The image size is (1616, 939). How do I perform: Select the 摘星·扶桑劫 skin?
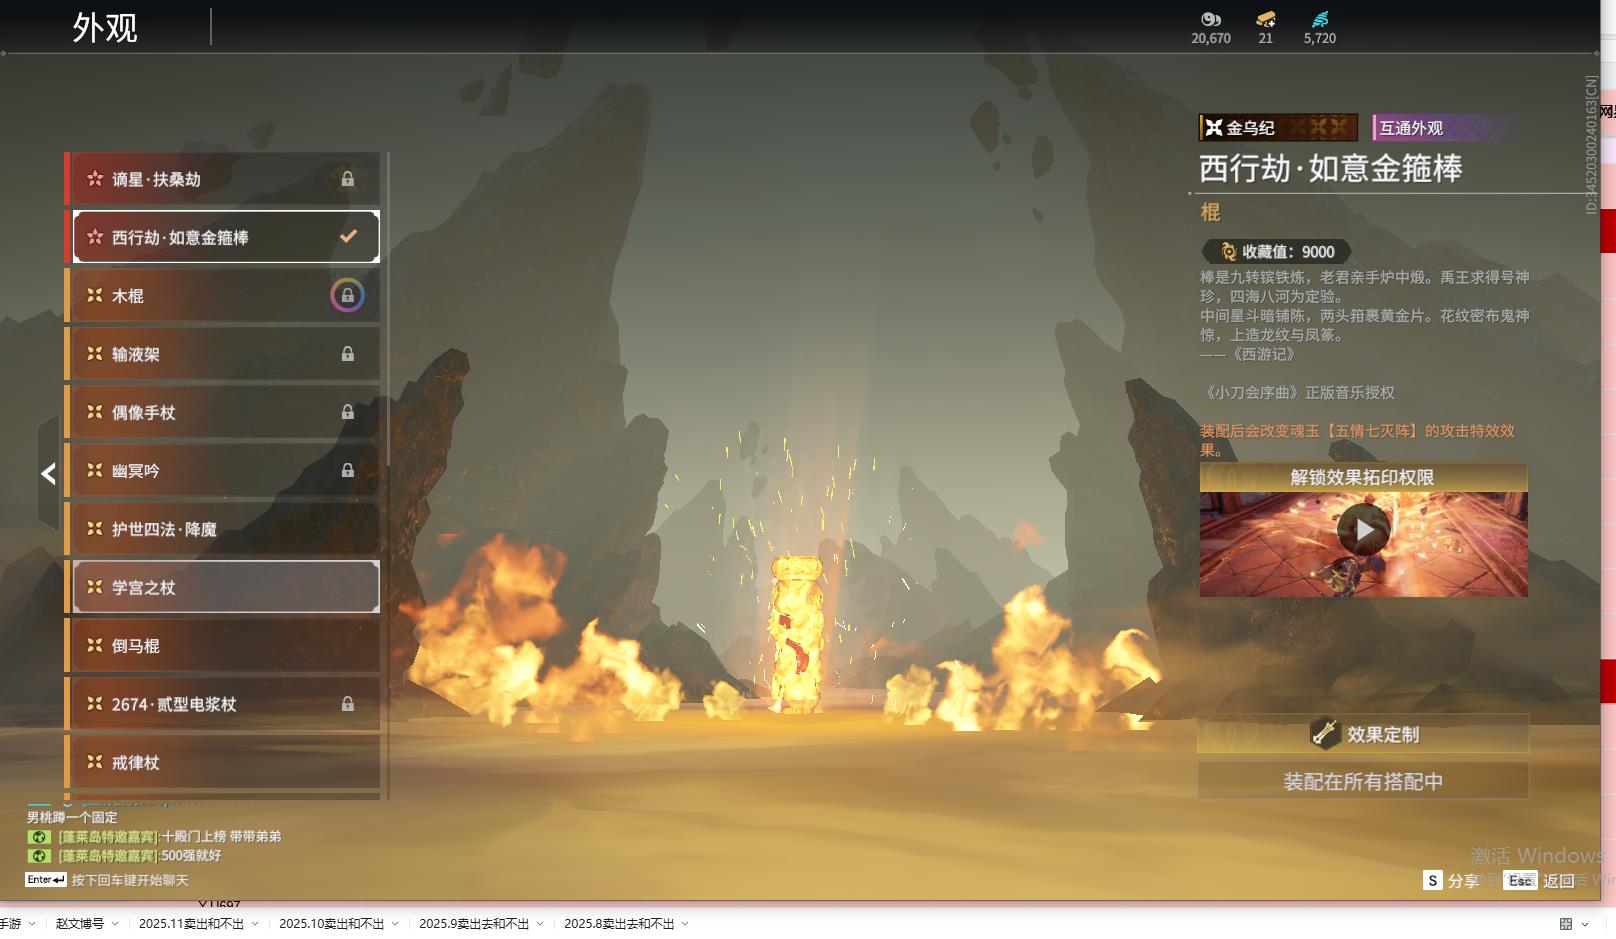[x=223, y=179]
